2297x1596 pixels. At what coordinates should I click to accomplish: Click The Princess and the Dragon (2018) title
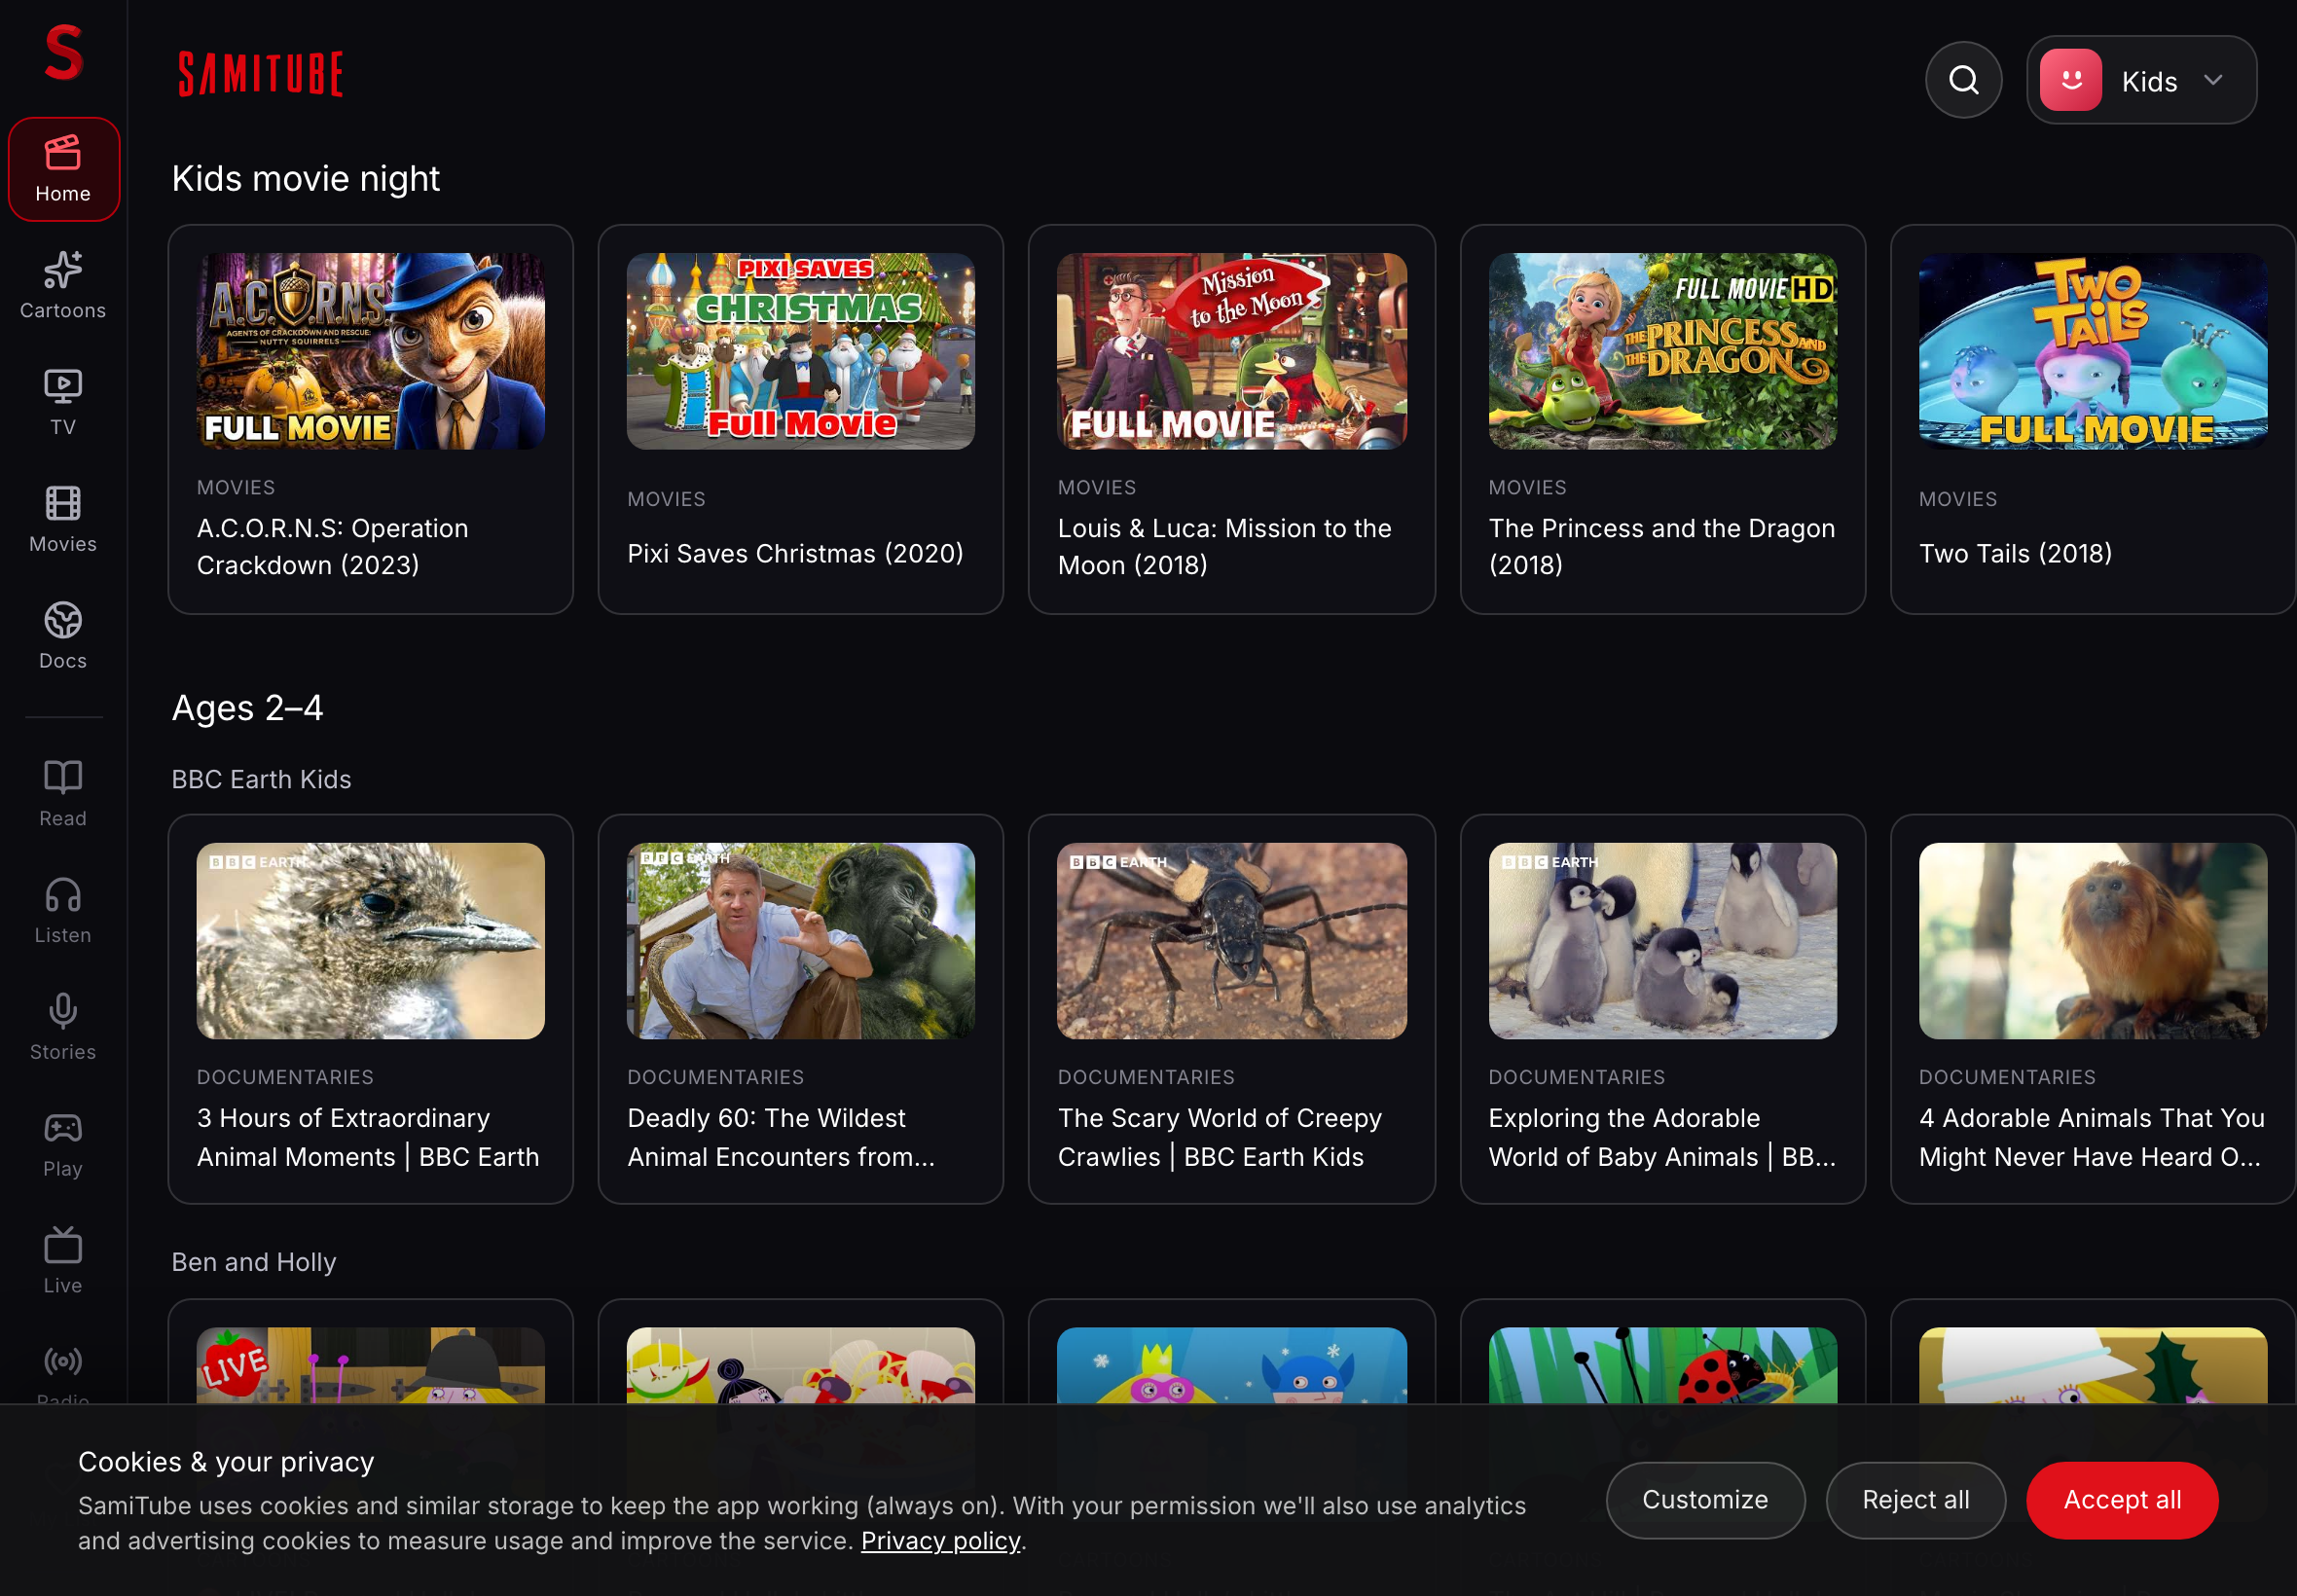tap(1661, 546)
